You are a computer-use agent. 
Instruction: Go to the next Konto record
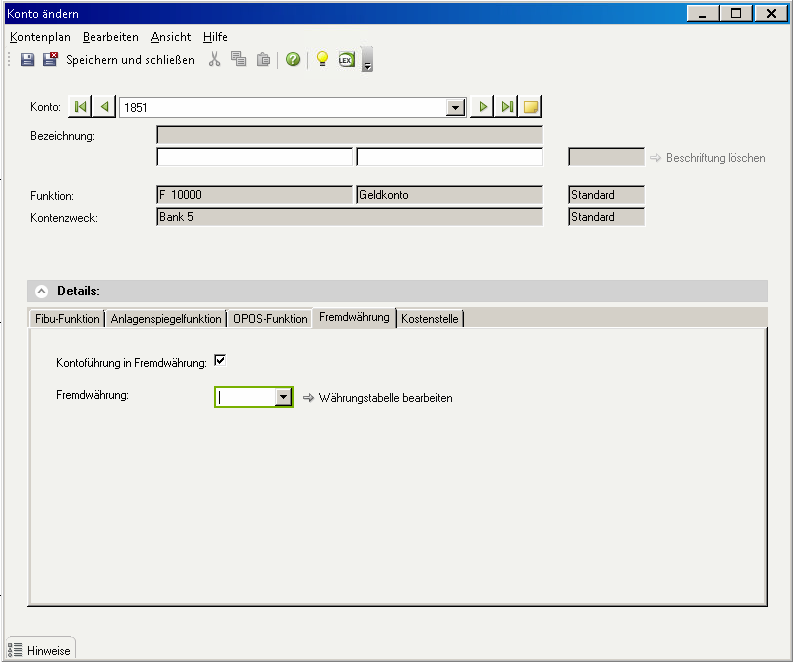coord(482,107)
